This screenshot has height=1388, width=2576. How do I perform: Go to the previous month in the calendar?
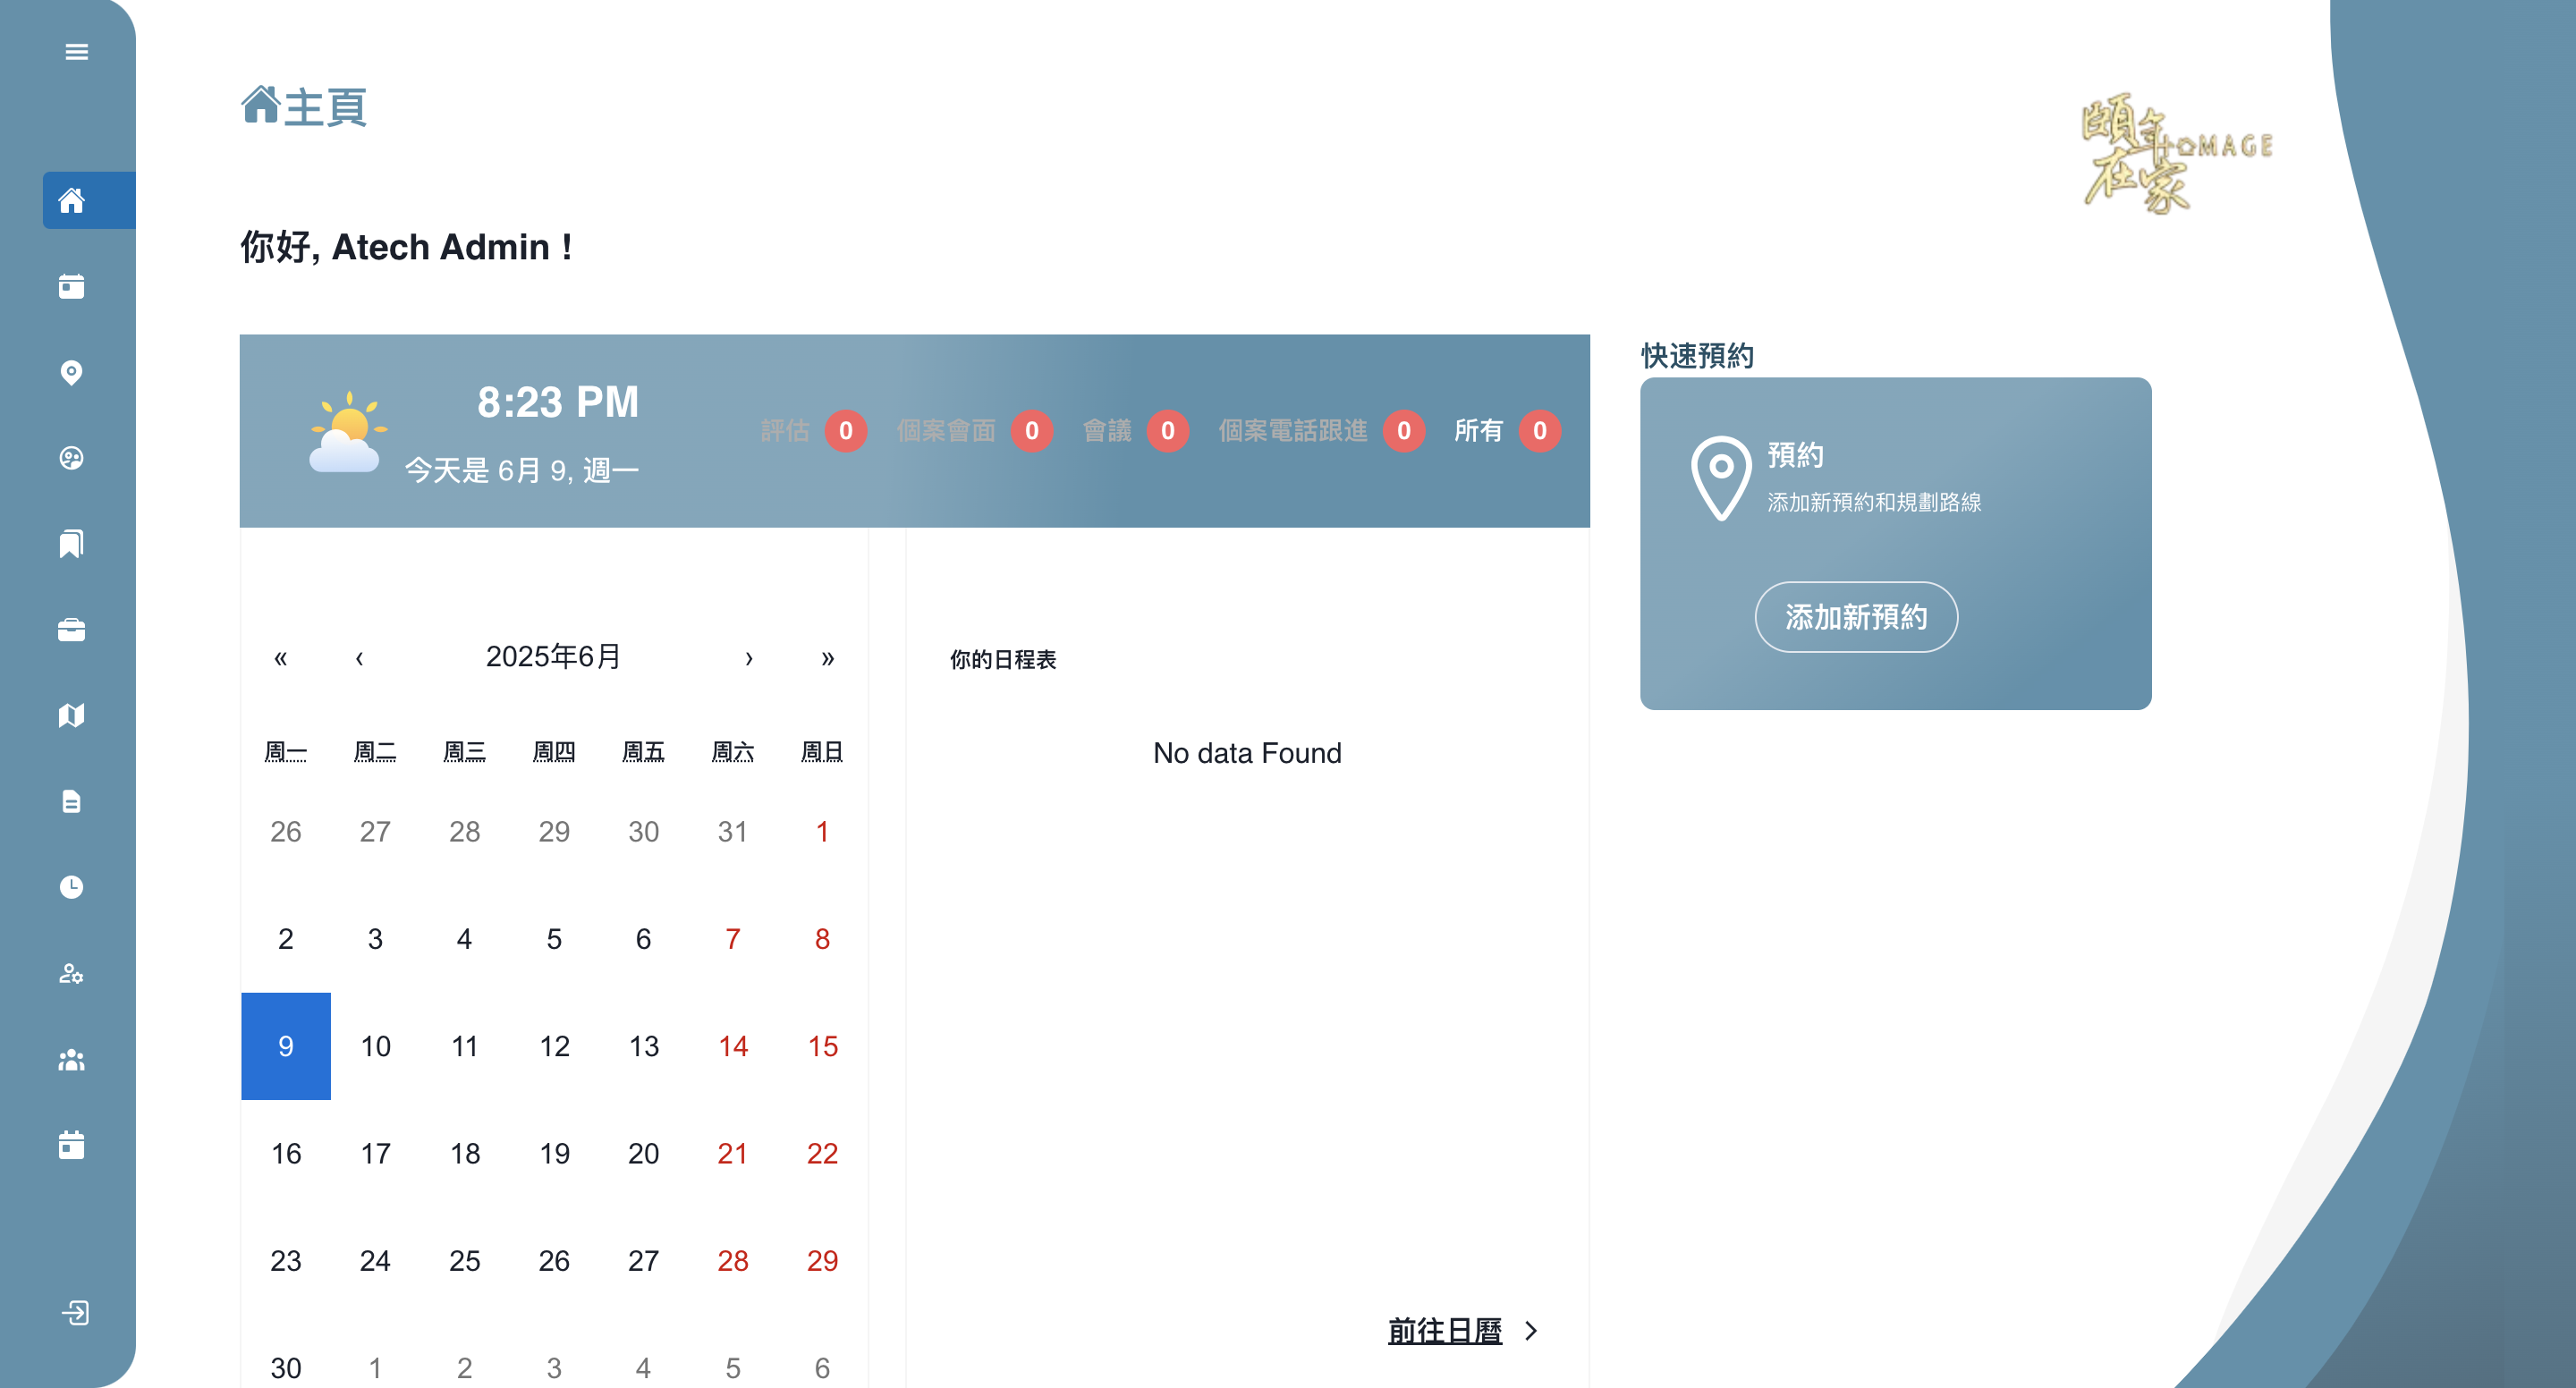coord(359,658)
